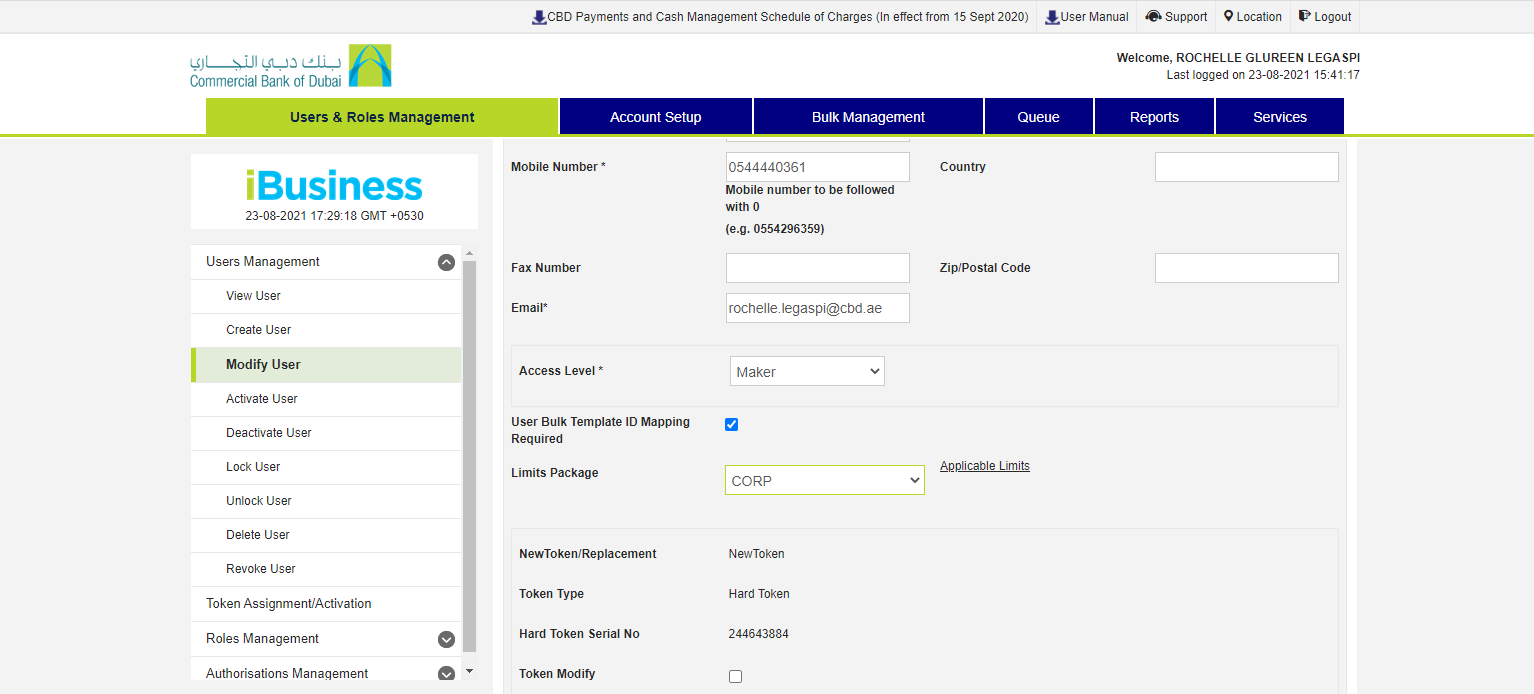Click the Logout icon
The image size is (1534, 694).
[1304, 16]
